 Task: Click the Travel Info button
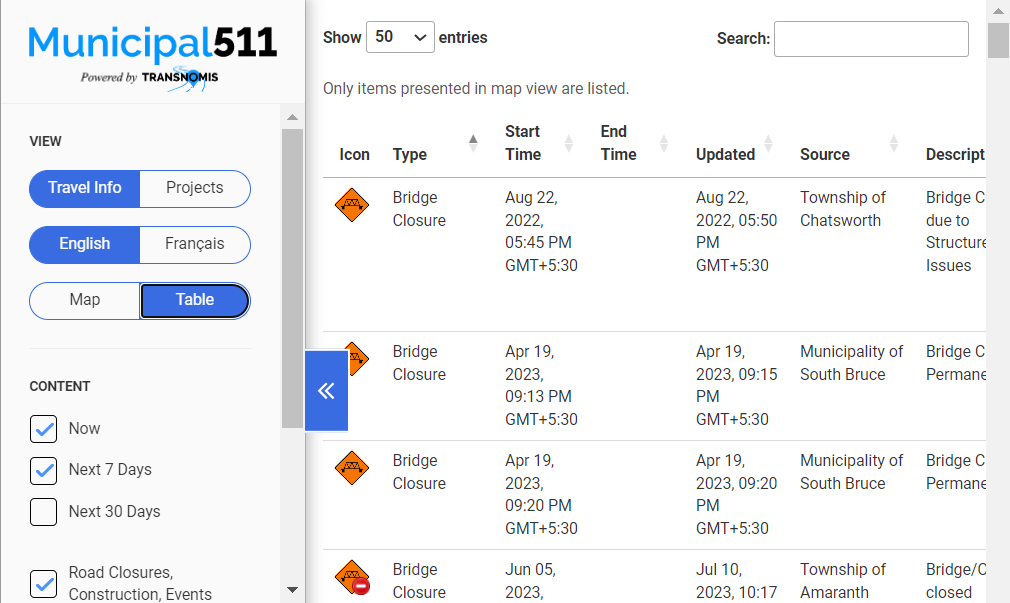point(84,188)
